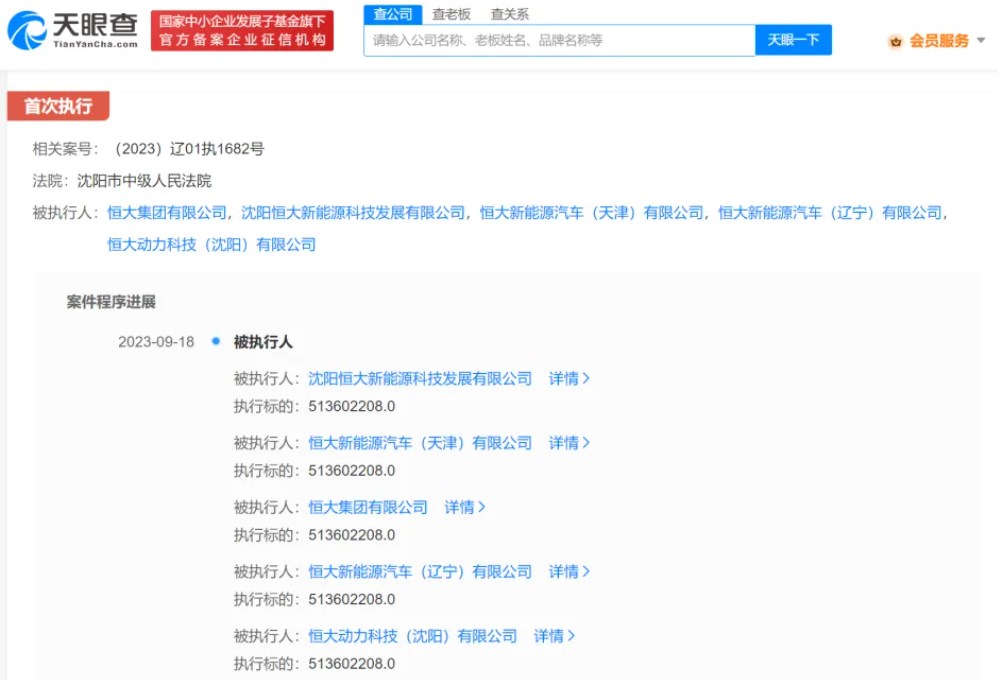Click the 案件程序进展 heading
Screen dimensions: 998x680
point(111,302)
